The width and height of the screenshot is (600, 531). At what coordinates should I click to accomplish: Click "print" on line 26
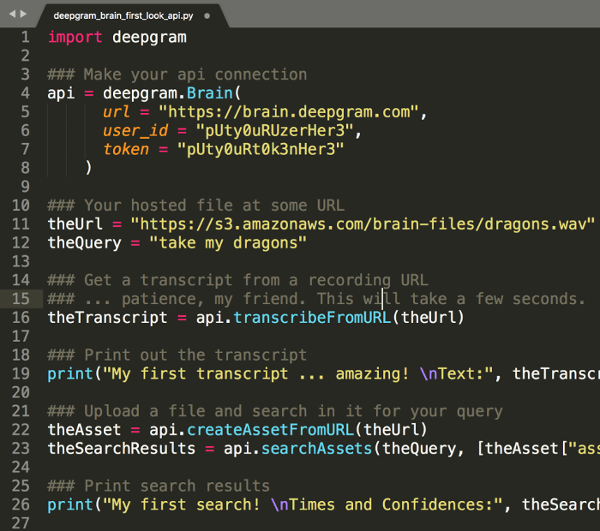(70, 505)
